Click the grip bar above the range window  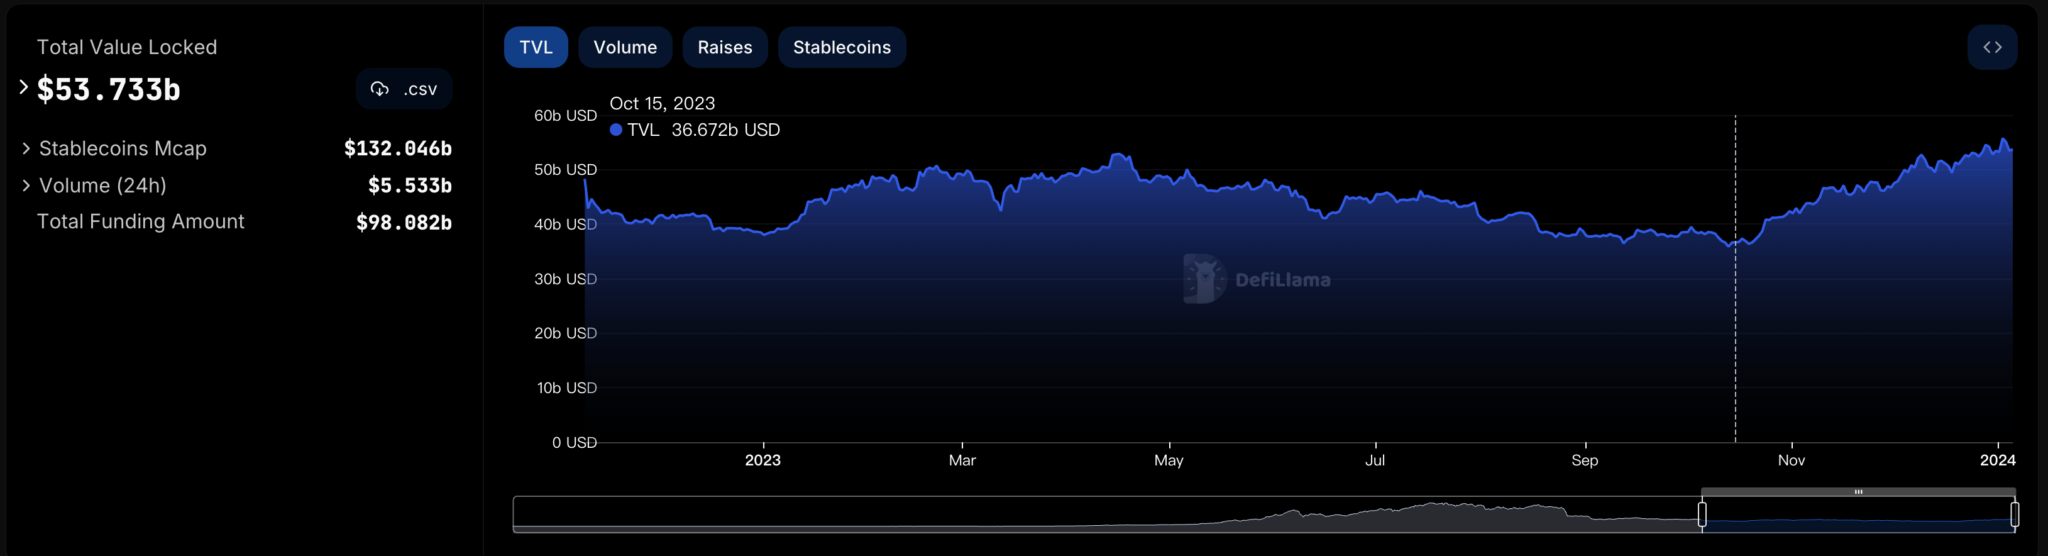click(1858, 492)
